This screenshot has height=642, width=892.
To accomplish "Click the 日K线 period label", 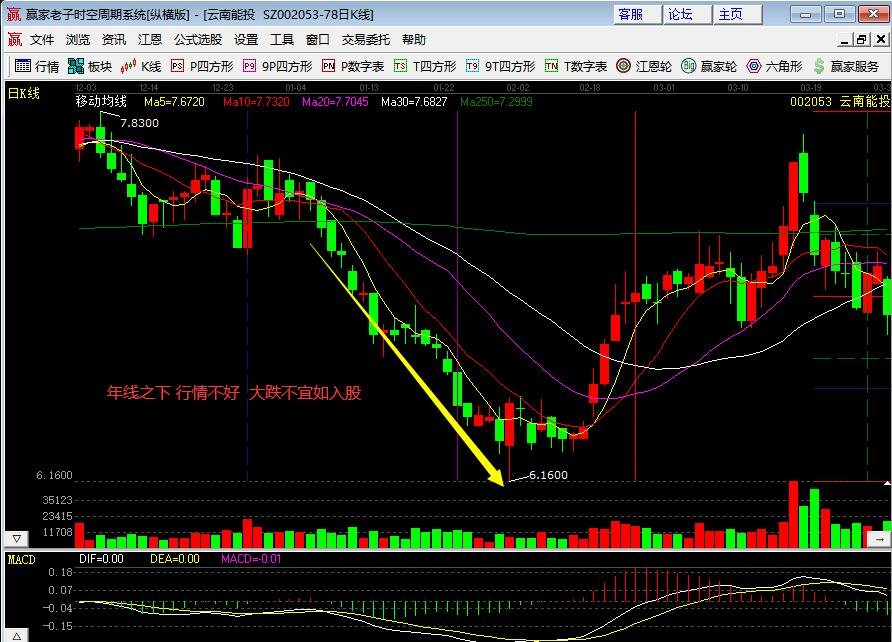I will coord(23,93).
